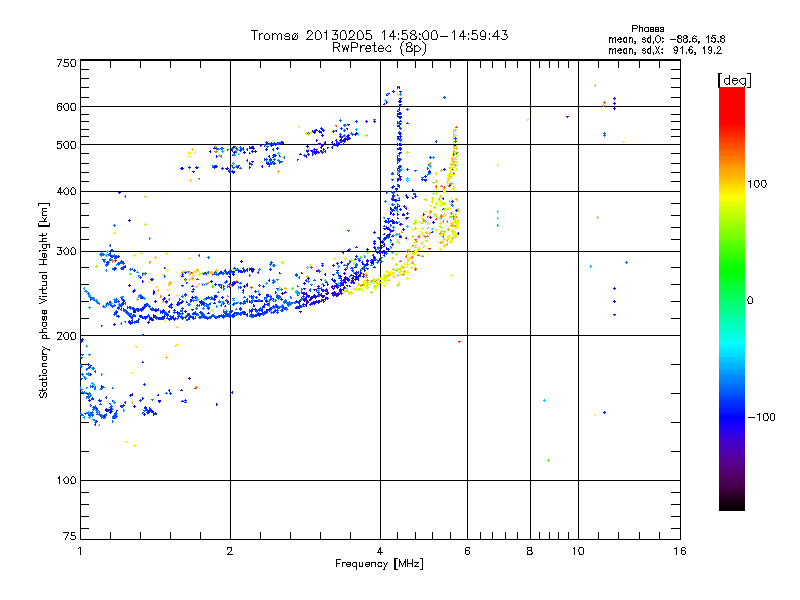This screenshot has width=800, height=600.
Task: Click x-axis tick label '16'
Action: [x=680, y=551]
